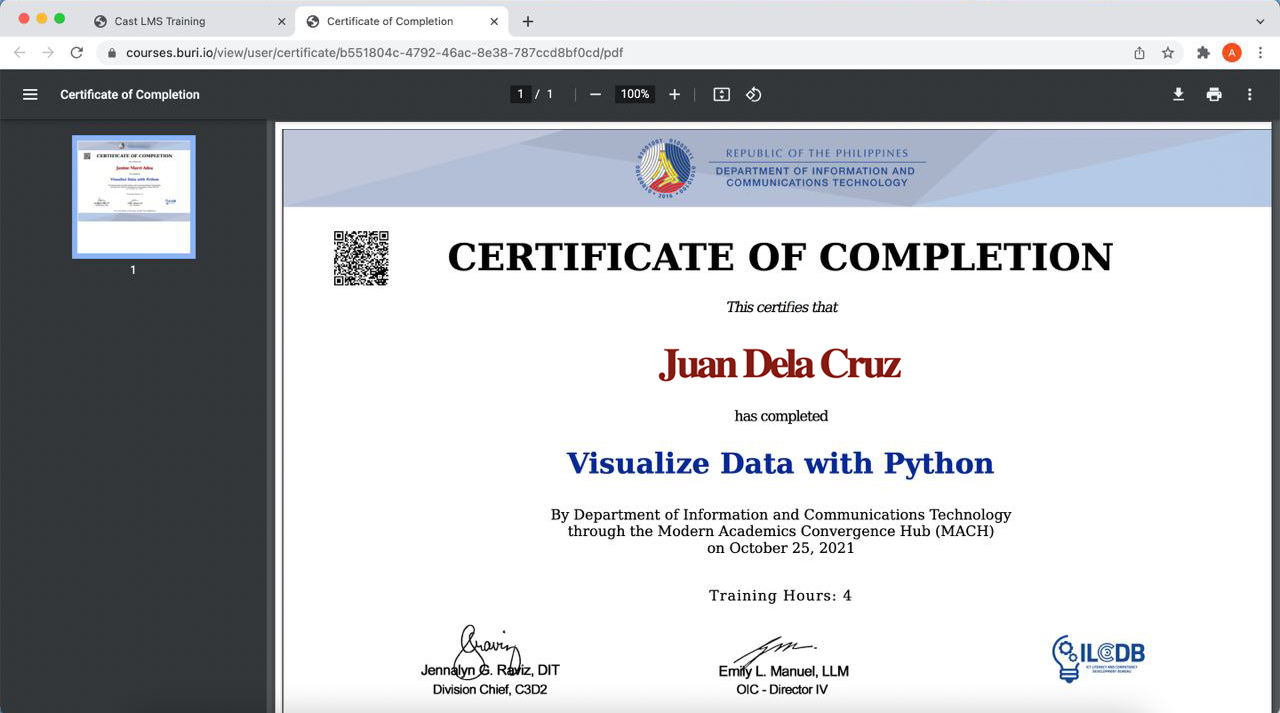The height and width of the screenshot is (713, 1280).
Task: Select the page 1 thumbnail
Action: tap(134, 196)
